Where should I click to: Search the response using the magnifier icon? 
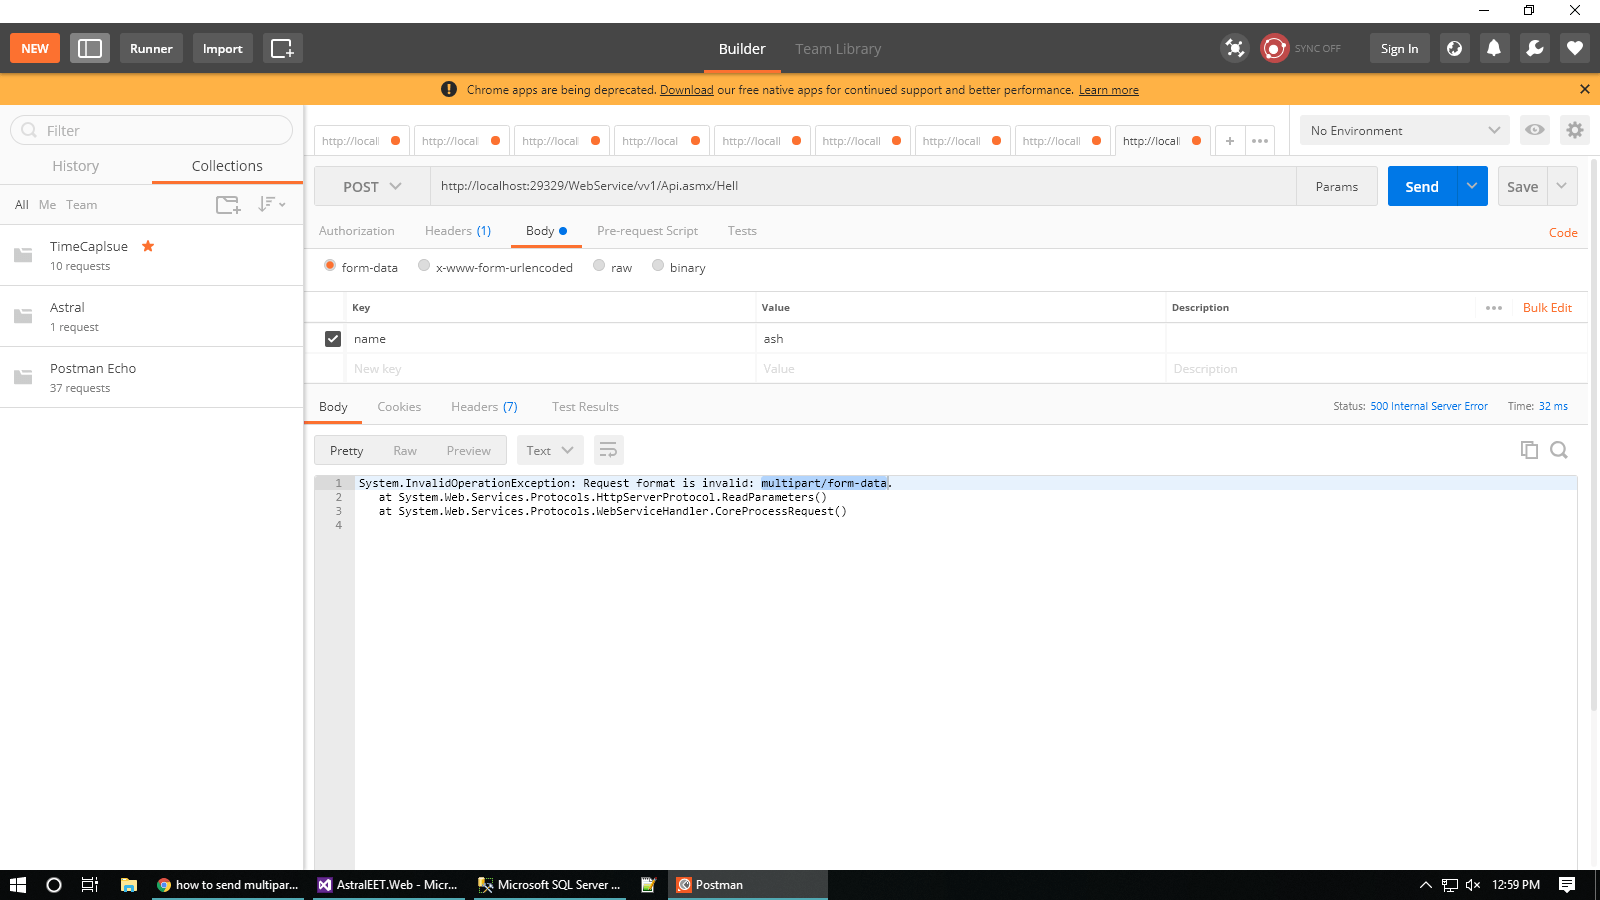point(1559,449)
